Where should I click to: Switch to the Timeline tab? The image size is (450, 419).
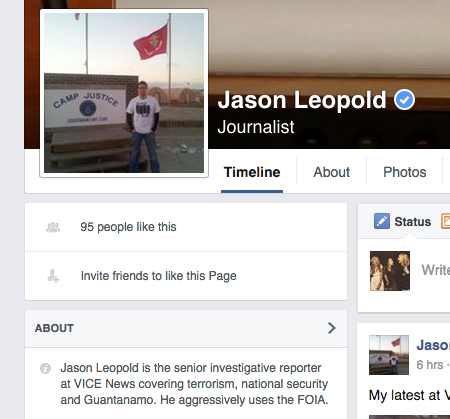[x=252, y=172]
